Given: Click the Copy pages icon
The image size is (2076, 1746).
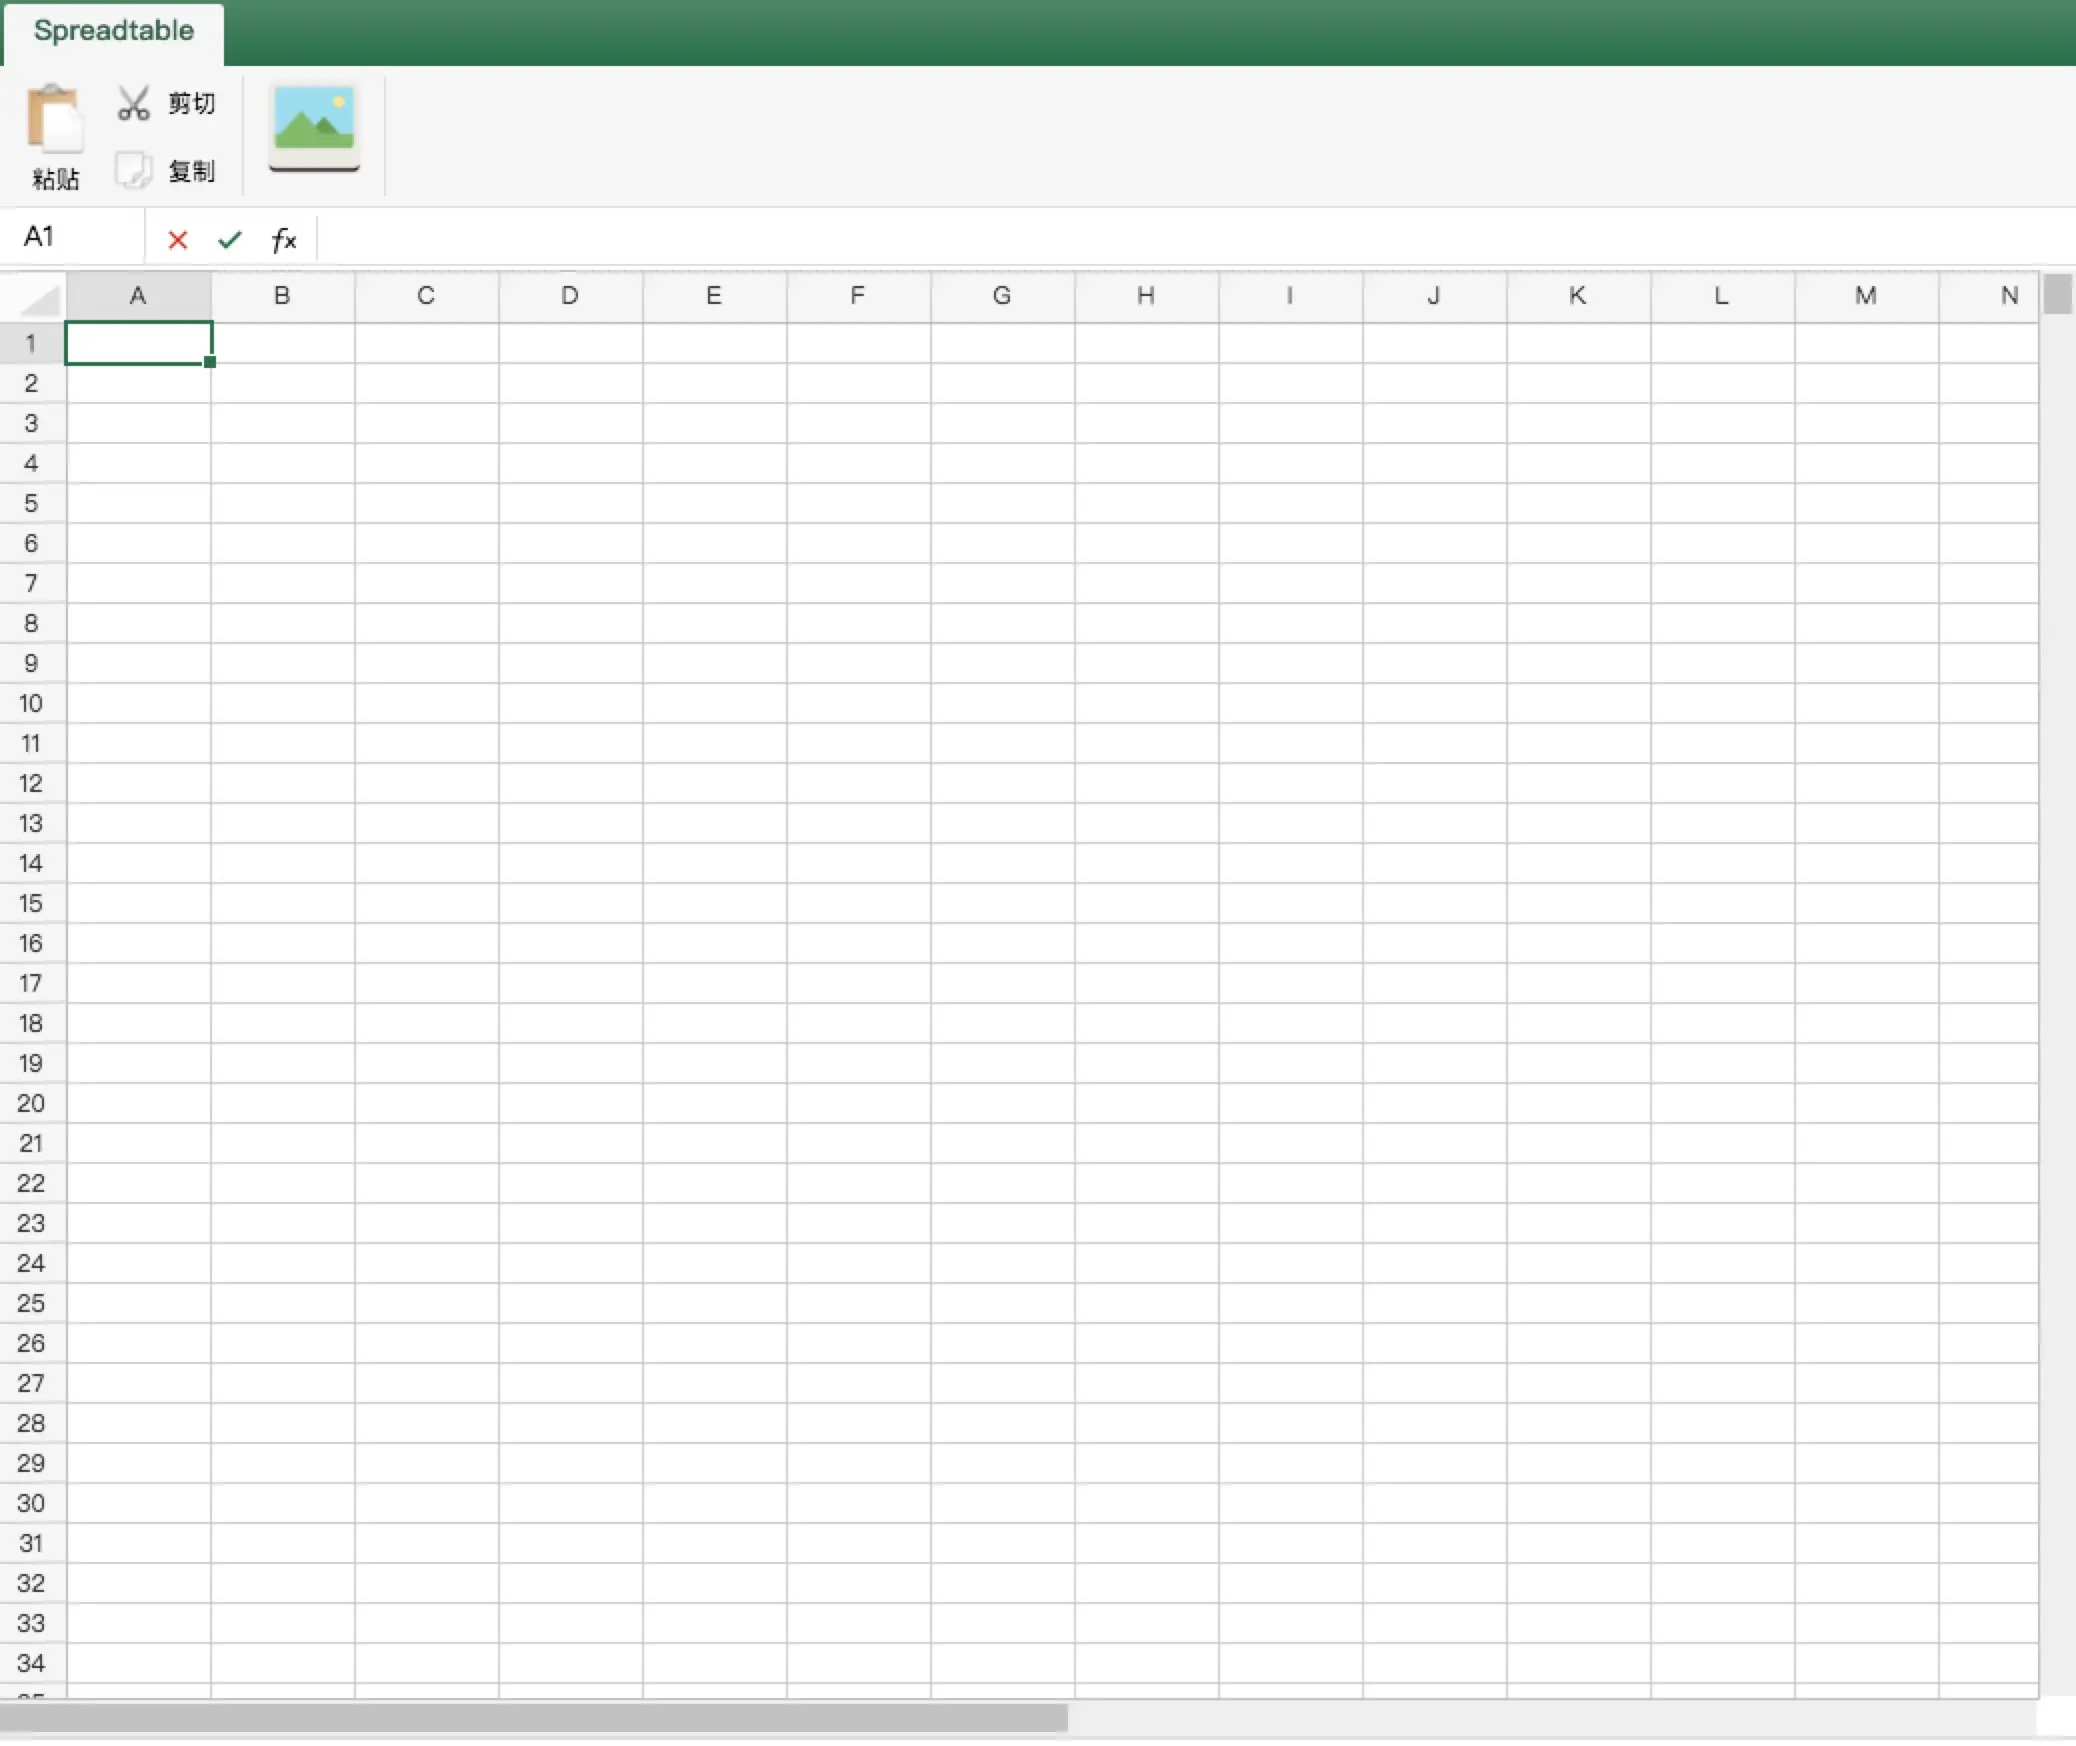Looking at the screenshot, I should tap(133, 171).
